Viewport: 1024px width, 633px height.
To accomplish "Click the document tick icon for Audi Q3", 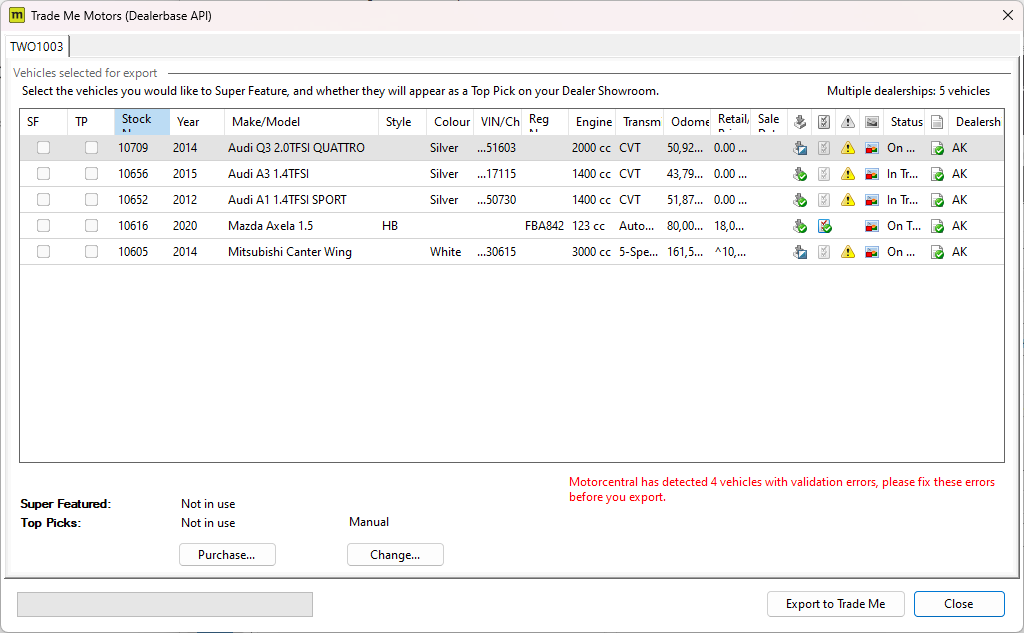I will [x=937, y=148].
